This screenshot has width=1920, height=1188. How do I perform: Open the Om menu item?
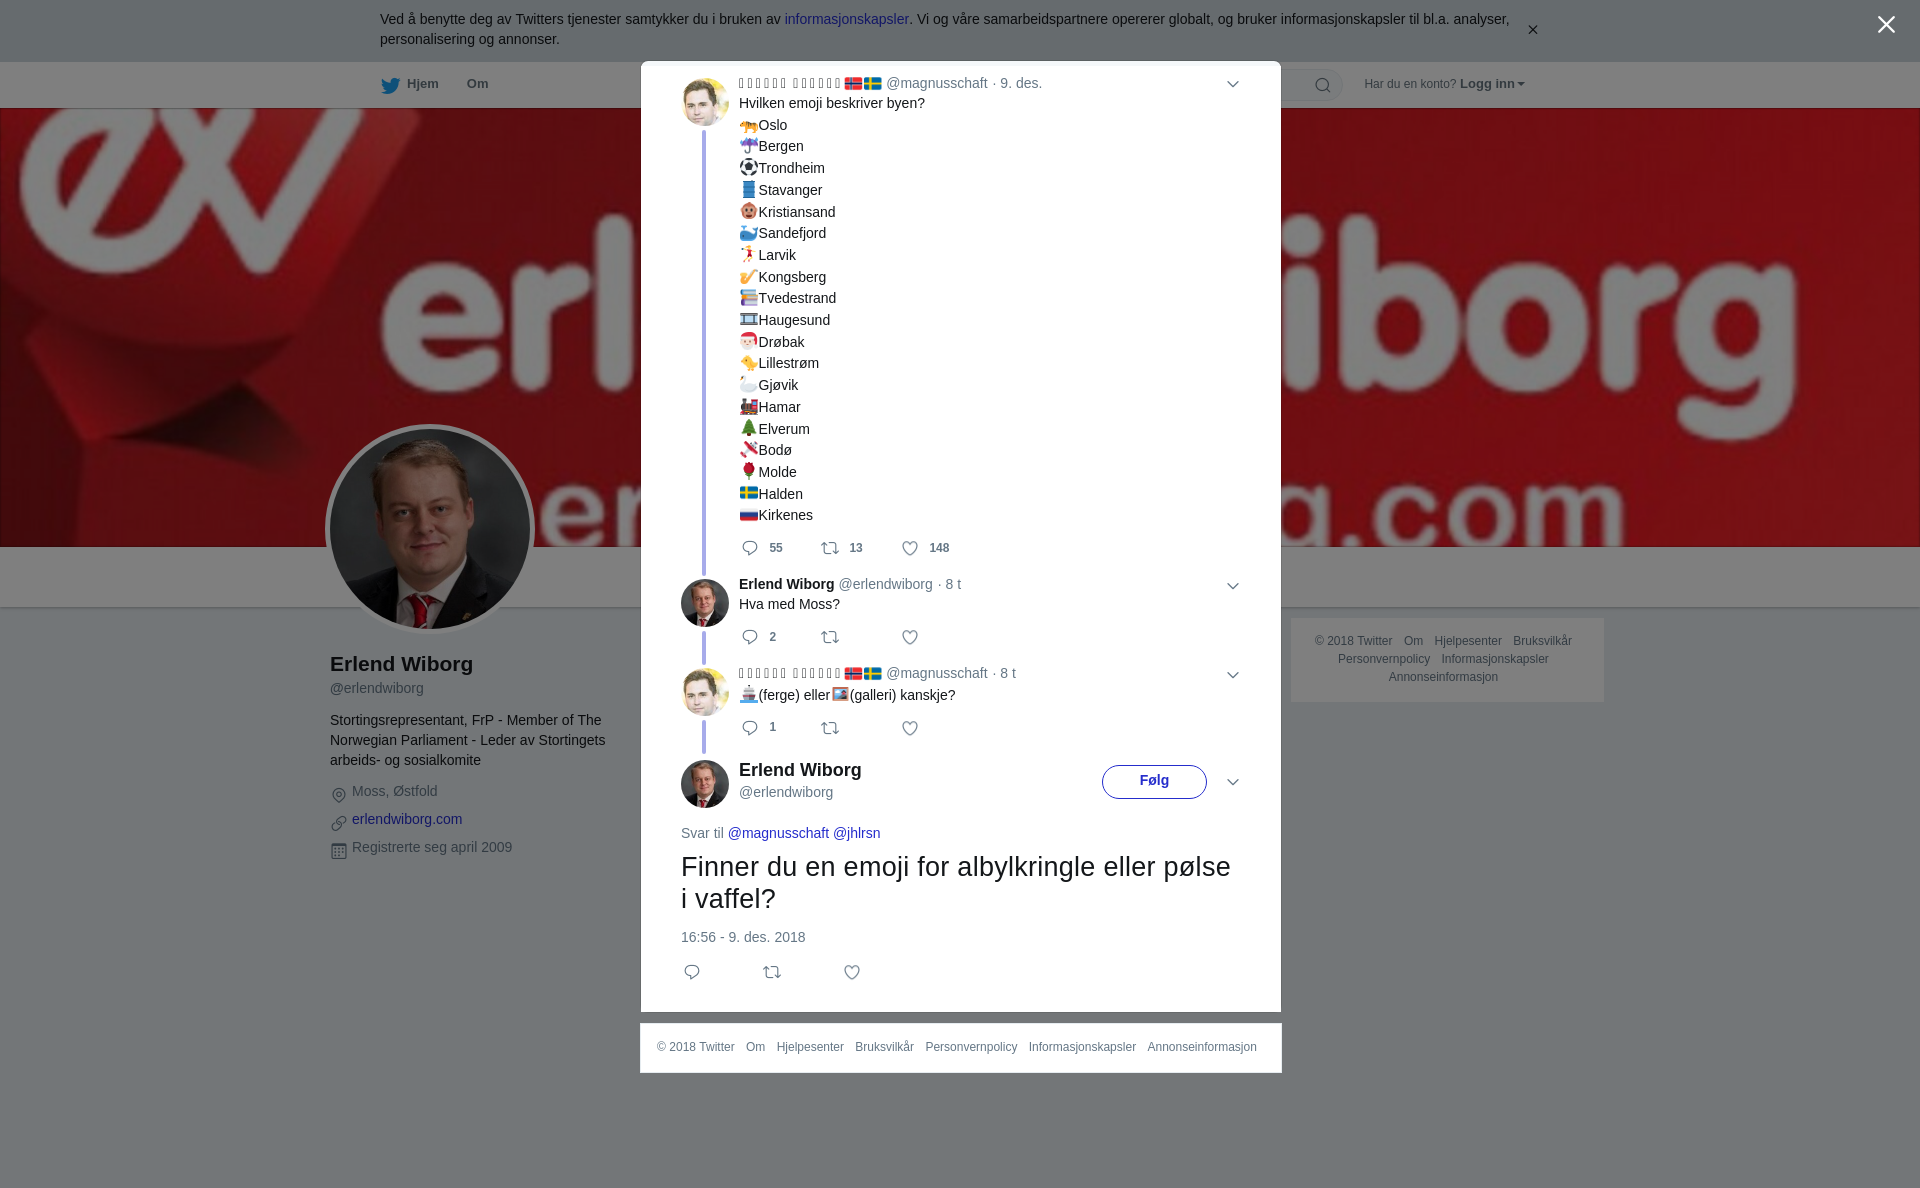pyautogui.click(x=477, y=84)
